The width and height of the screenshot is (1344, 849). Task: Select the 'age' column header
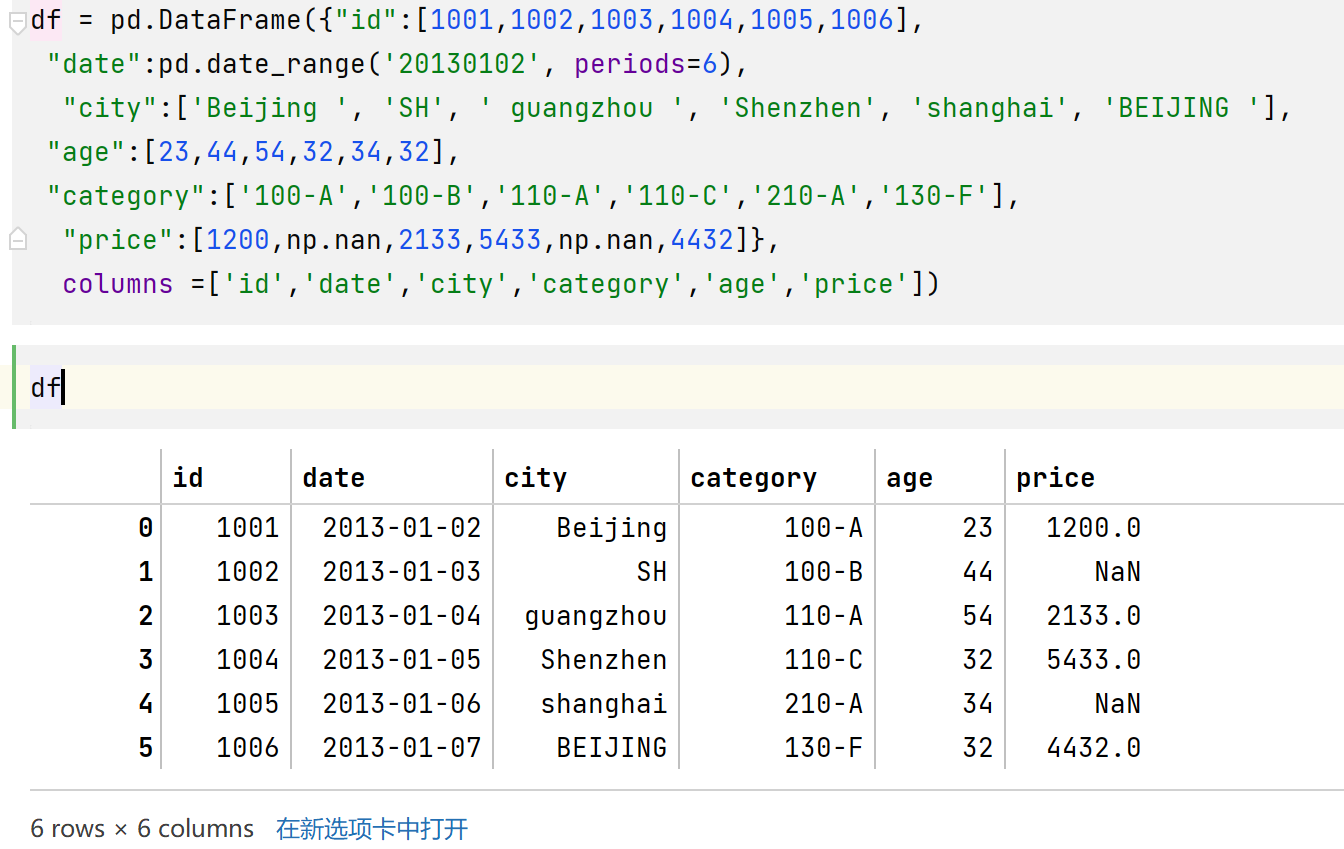click(909, 478)
